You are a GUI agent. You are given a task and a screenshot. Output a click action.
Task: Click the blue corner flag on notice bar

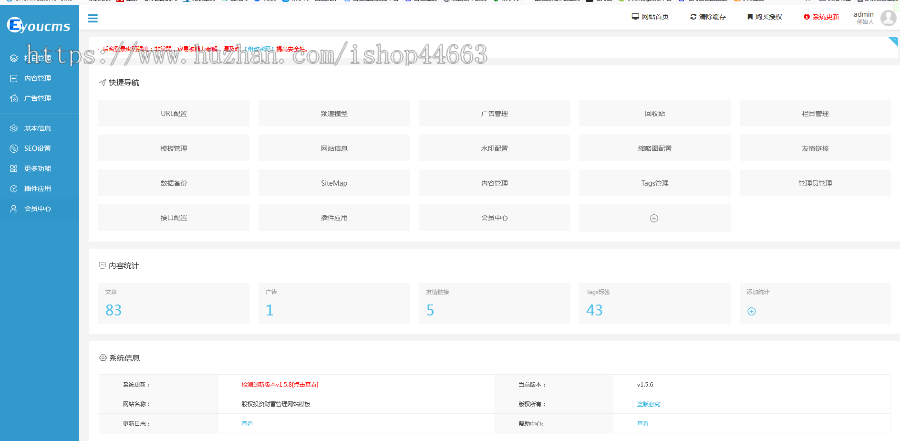(894, 41)
